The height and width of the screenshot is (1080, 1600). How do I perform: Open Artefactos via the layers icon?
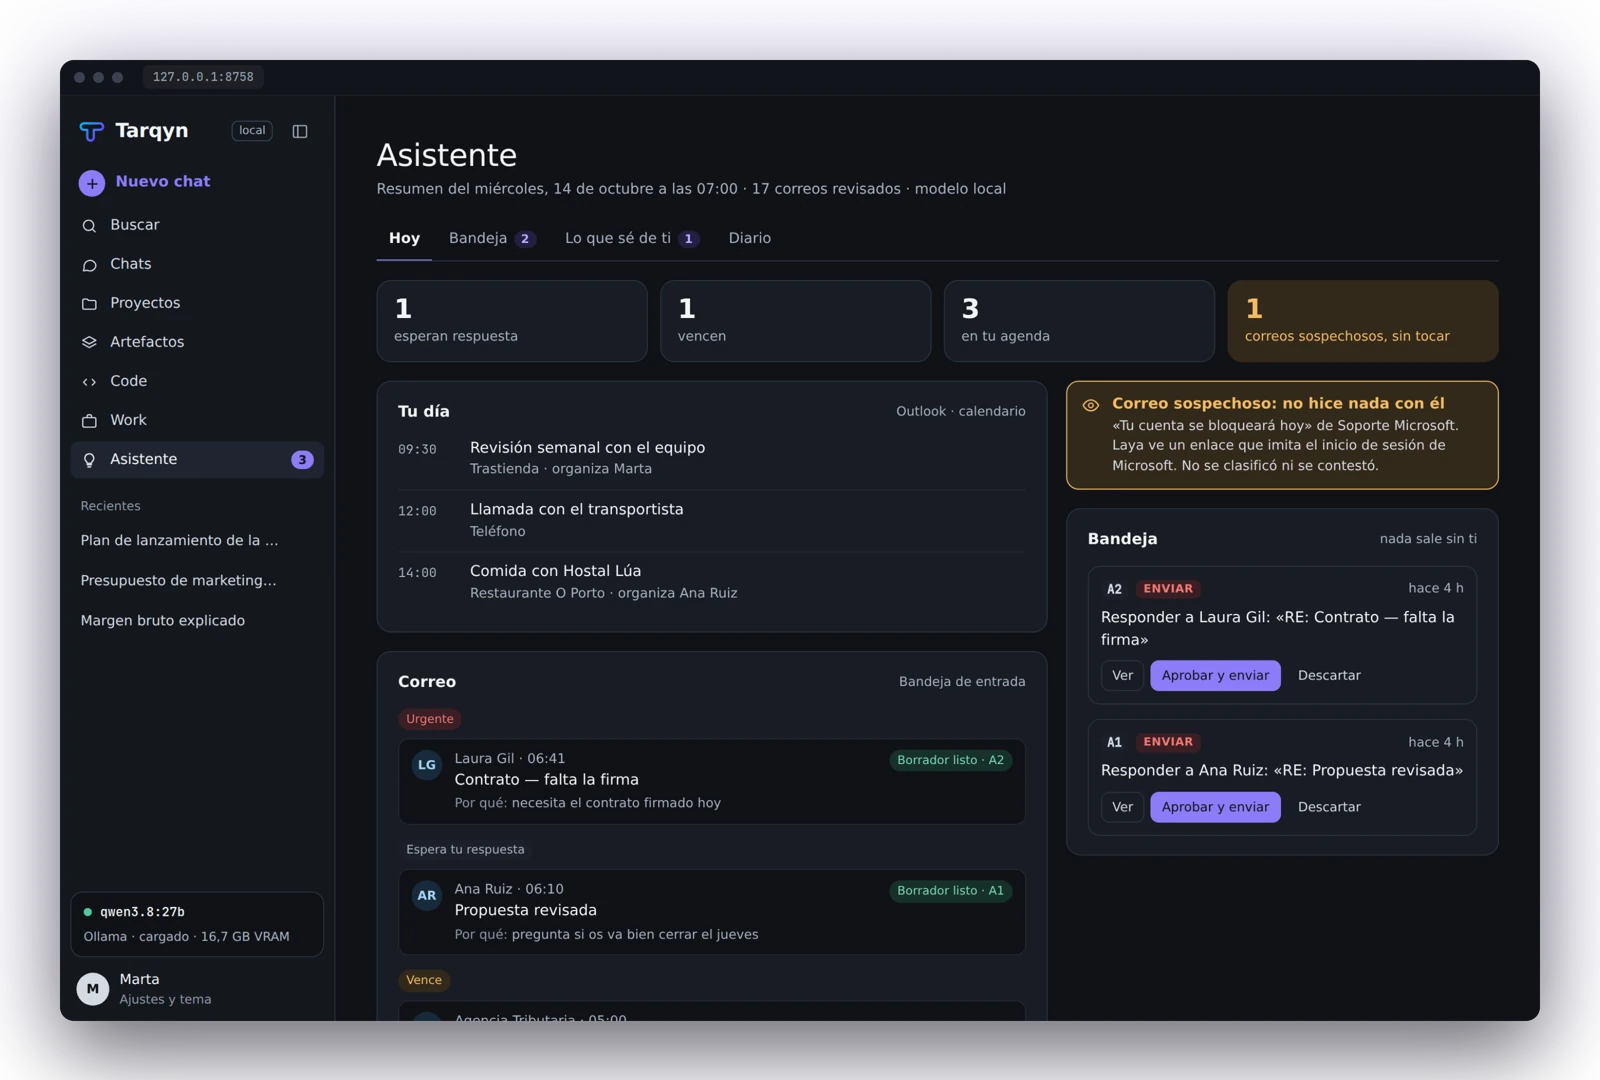(89, 343)
